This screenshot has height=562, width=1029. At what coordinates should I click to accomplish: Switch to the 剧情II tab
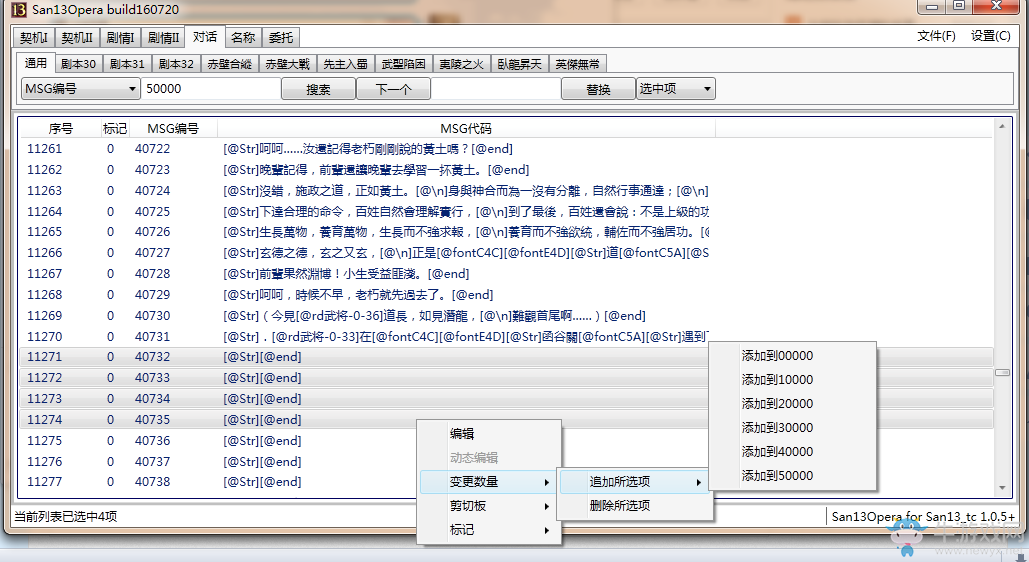(163, 38)
